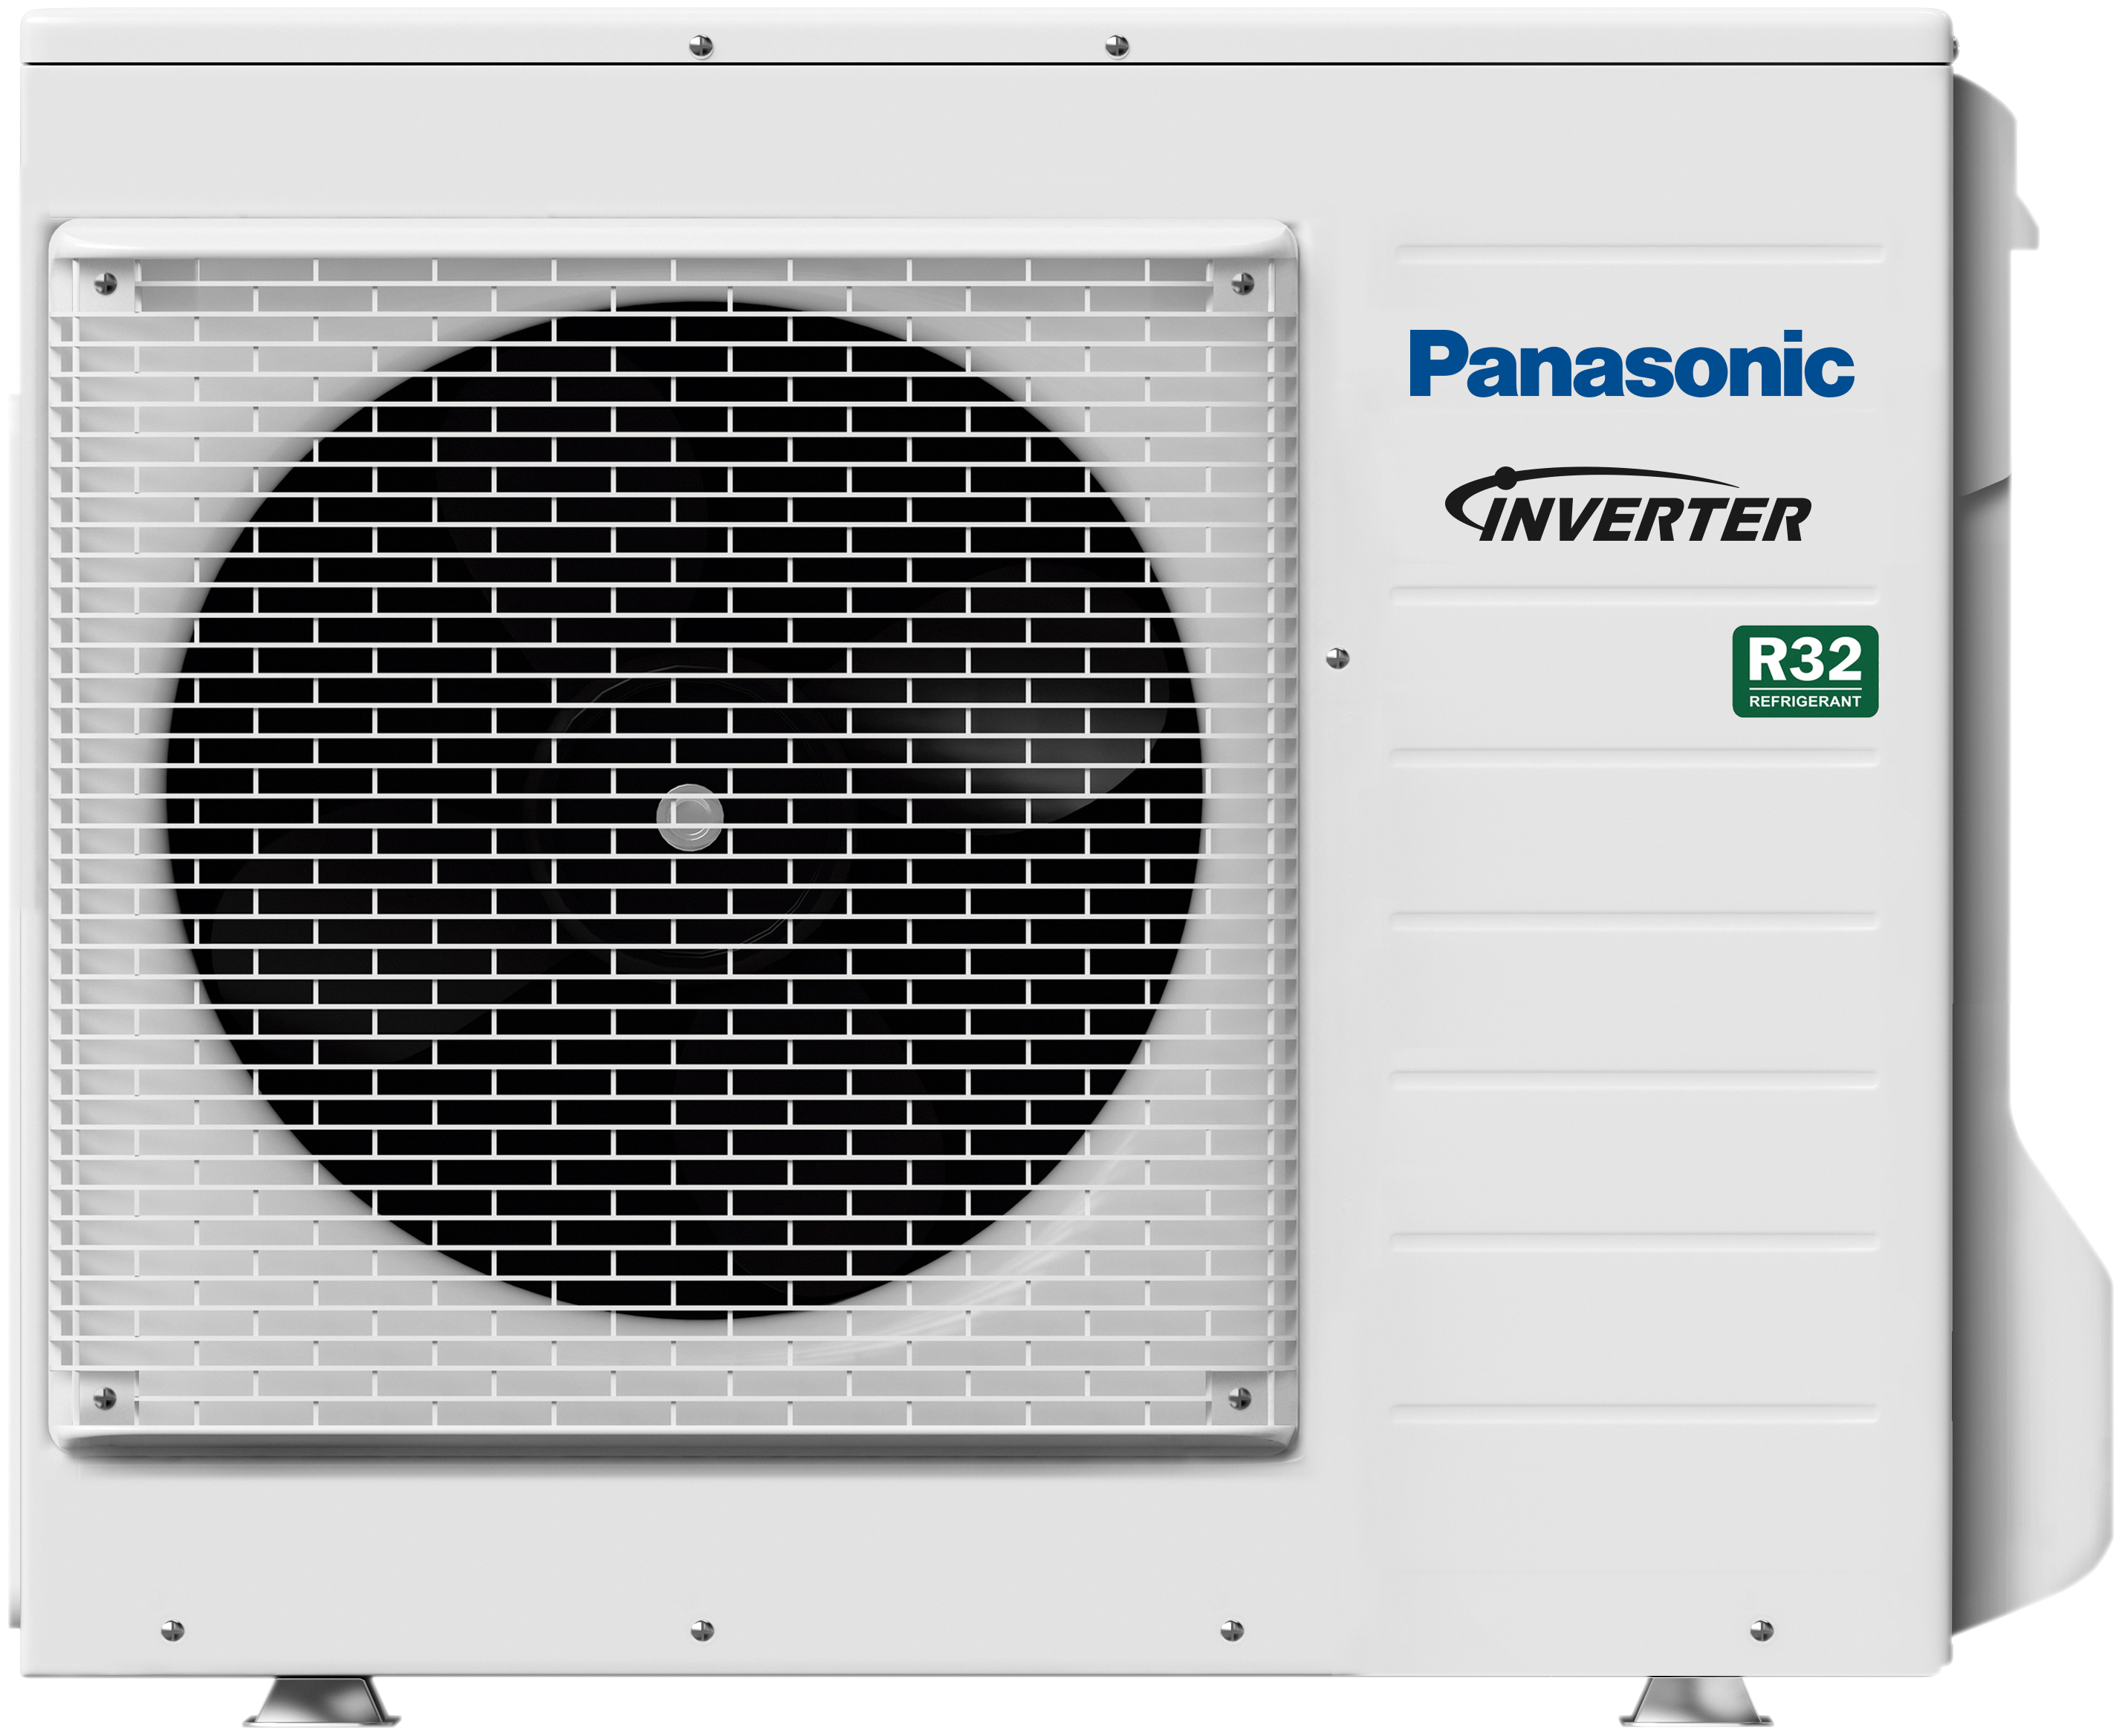Click the word REFRIGERANT on the green badge
This screenshot has height=1736, width=2122.
tap(1805, 701)
